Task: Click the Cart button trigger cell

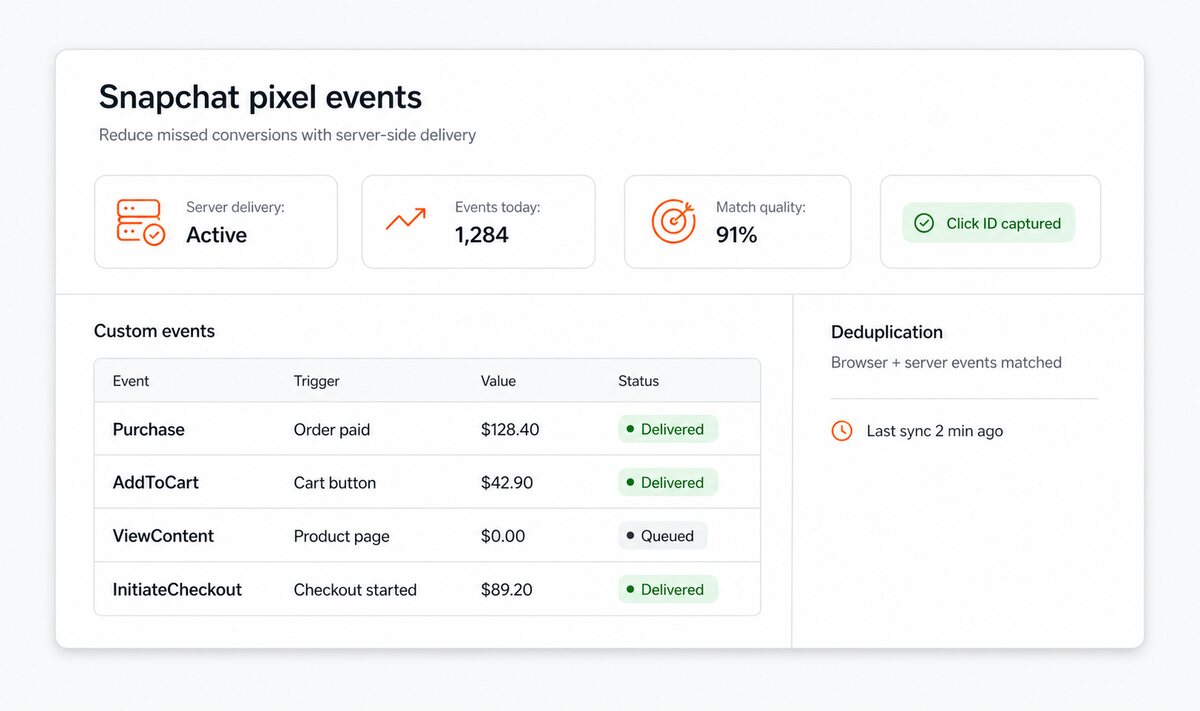Action: pyautogui.click(x=335, y=483)
